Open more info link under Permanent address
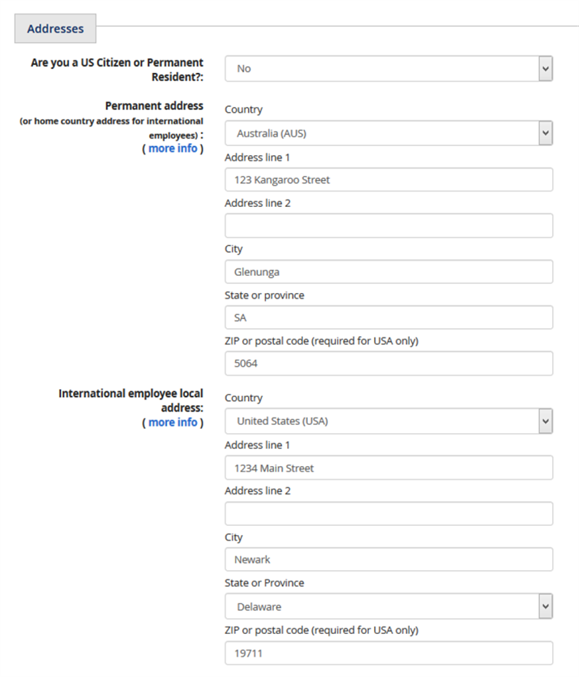This screenshot has width=579, height=677. pos(173,148)
